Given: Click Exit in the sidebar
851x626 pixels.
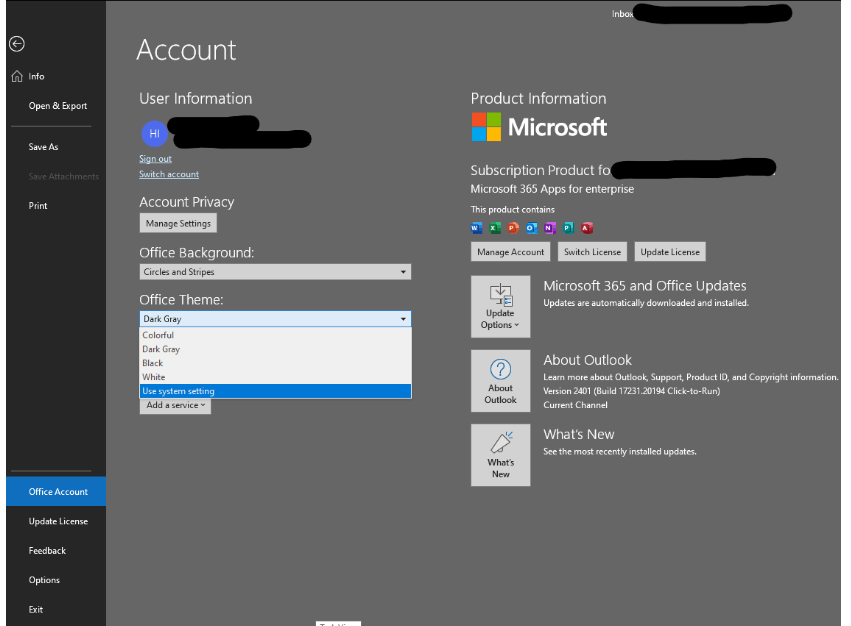Looking at the screenshot, I should [56, 610].
